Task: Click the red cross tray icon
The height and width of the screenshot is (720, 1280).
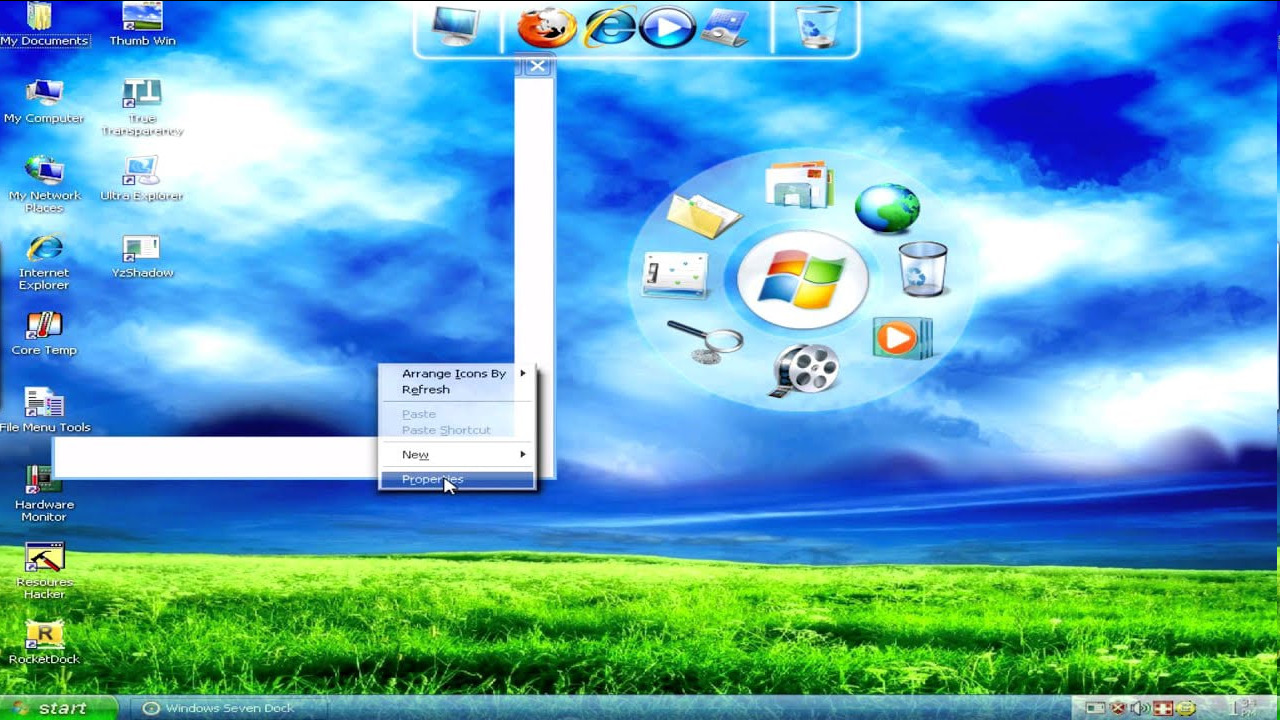Action: coord(1163,709)
